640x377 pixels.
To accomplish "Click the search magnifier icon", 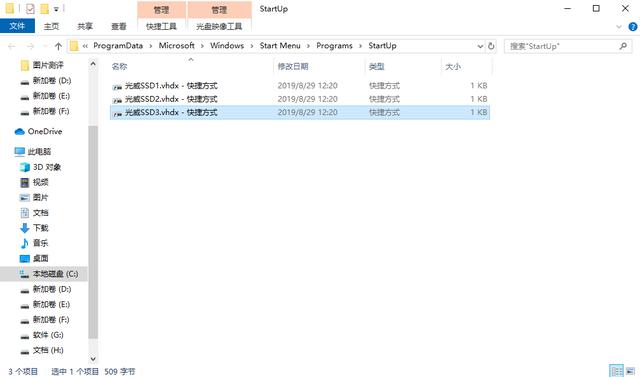I will pos(623,46).
